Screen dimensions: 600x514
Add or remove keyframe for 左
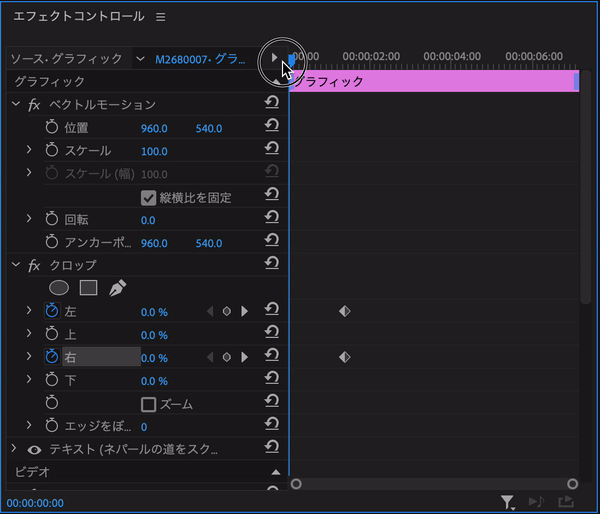[227, 311]
